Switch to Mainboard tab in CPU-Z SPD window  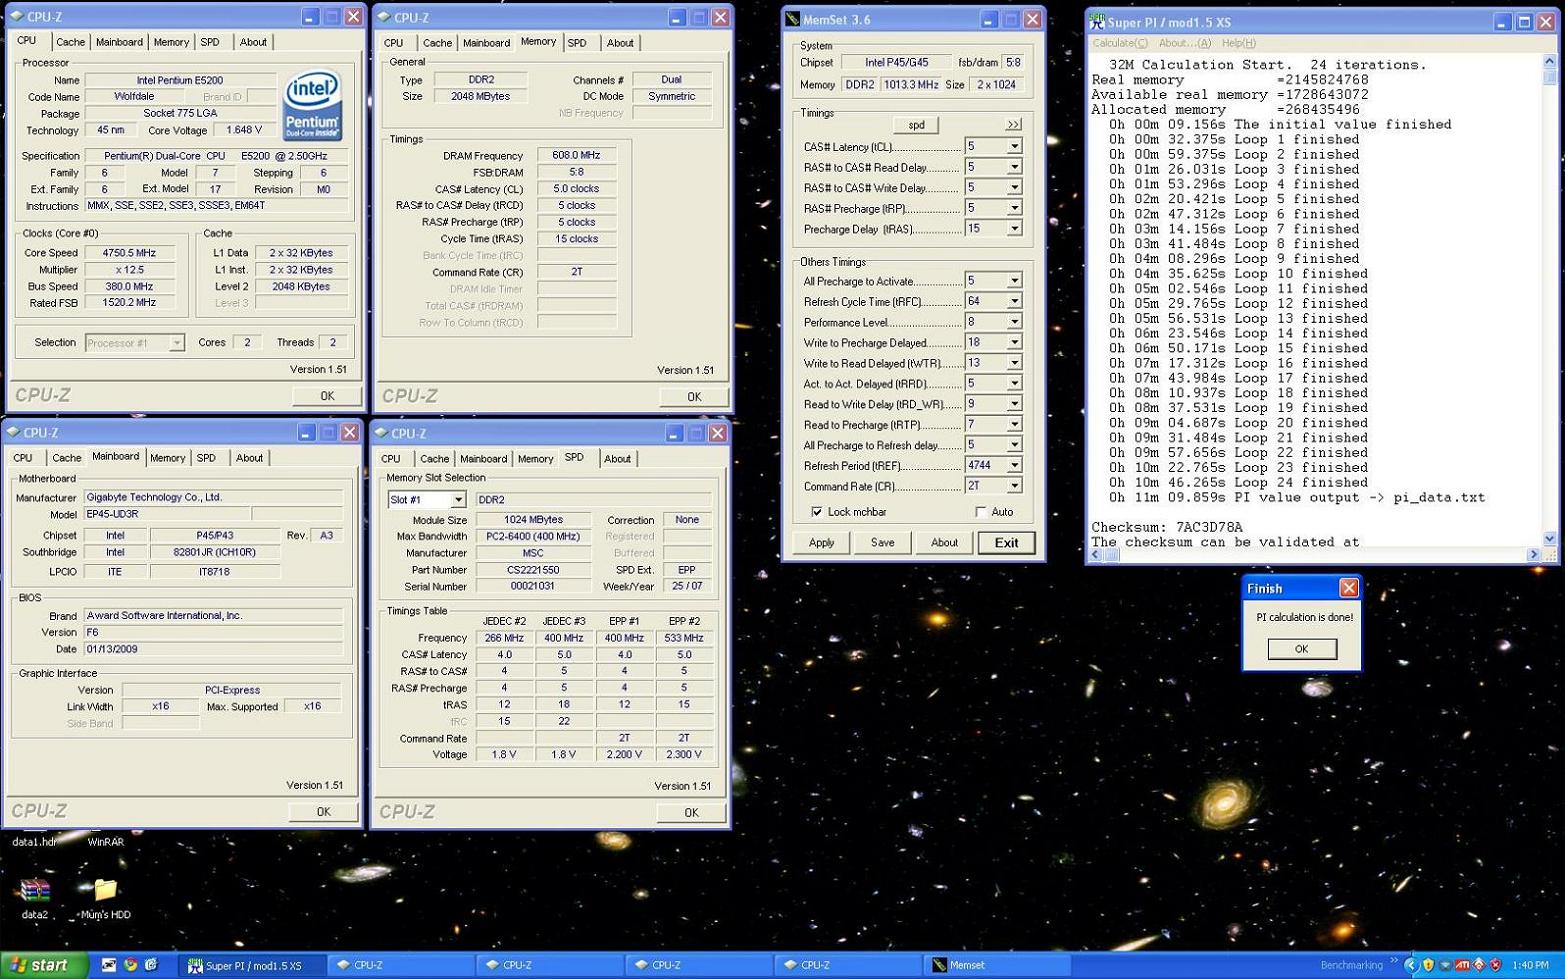483,459
